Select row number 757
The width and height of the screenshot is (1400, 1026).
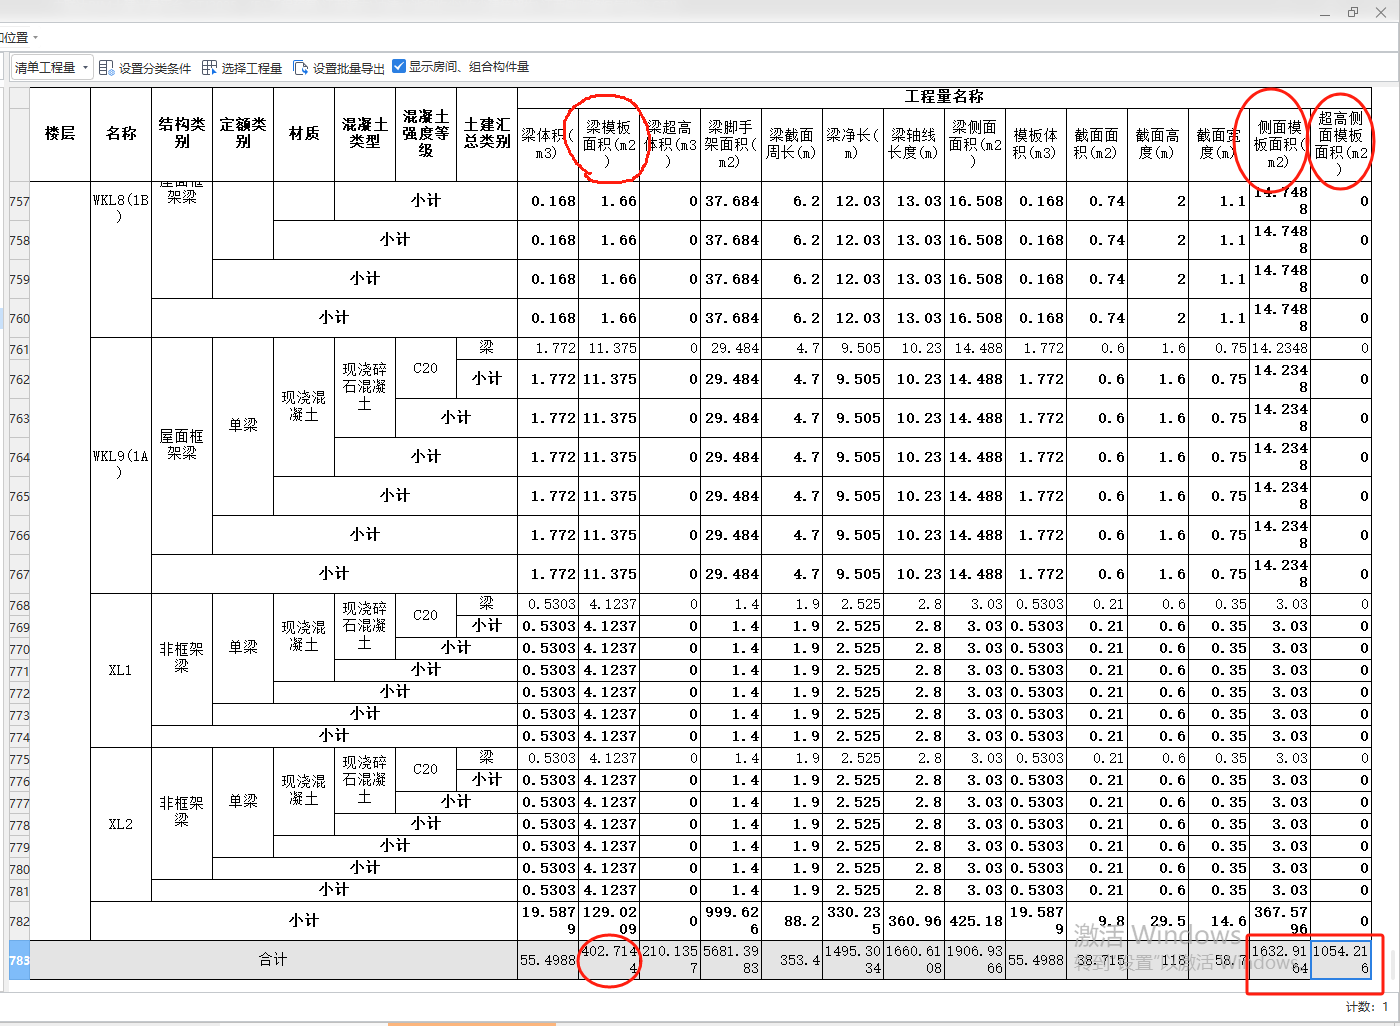tap(19, 201)
